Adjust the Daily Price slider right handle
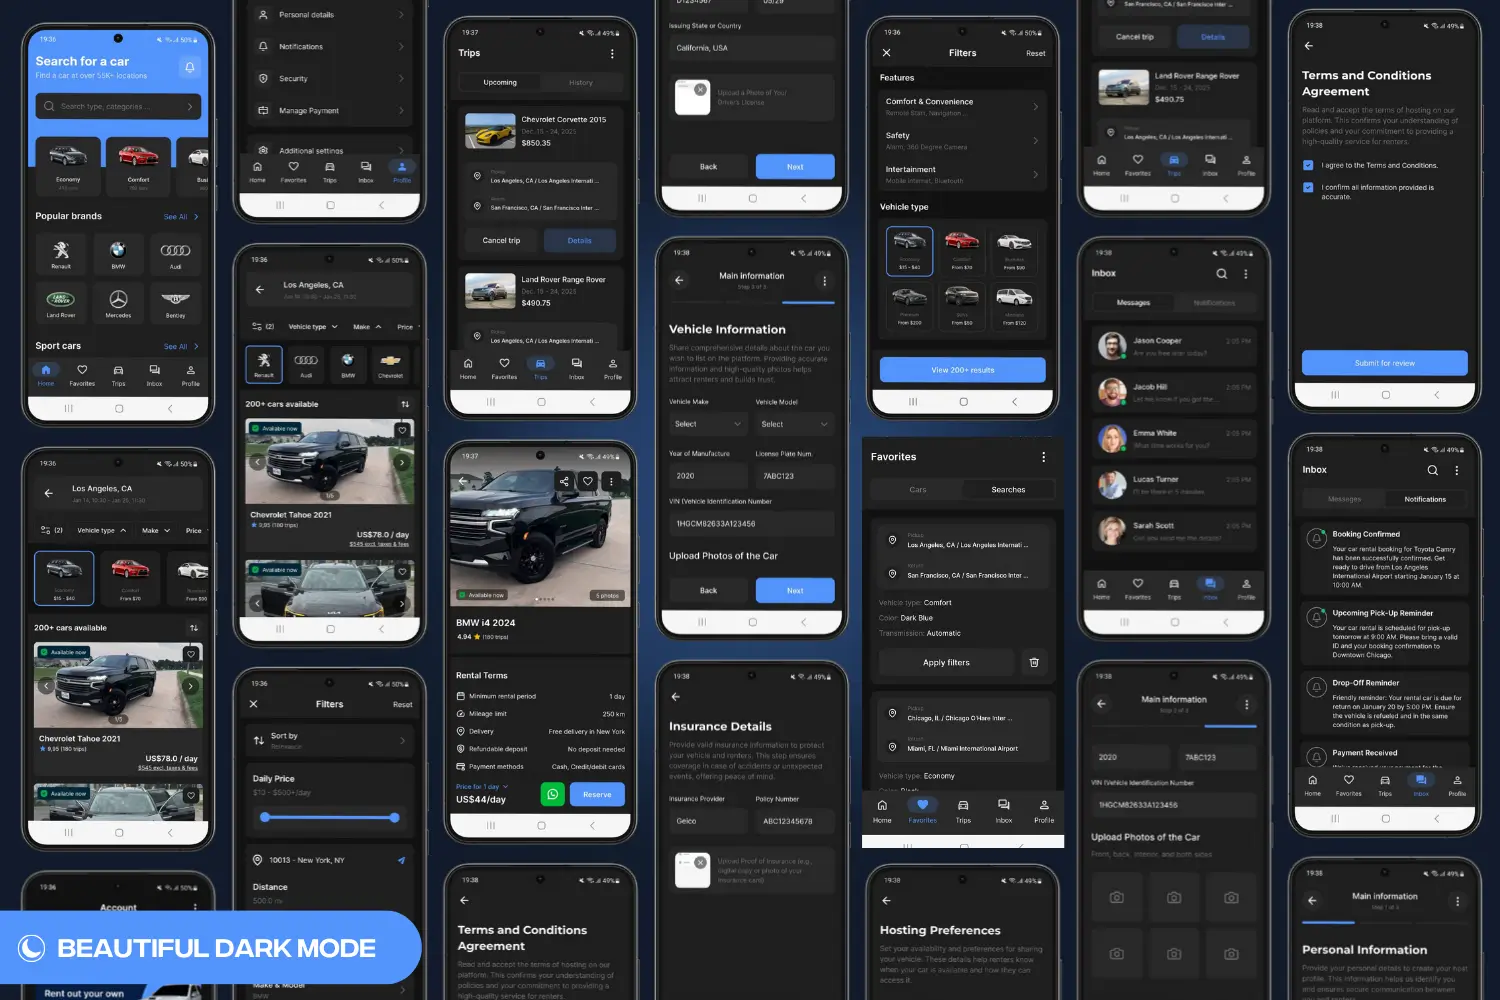 [395, 818]
